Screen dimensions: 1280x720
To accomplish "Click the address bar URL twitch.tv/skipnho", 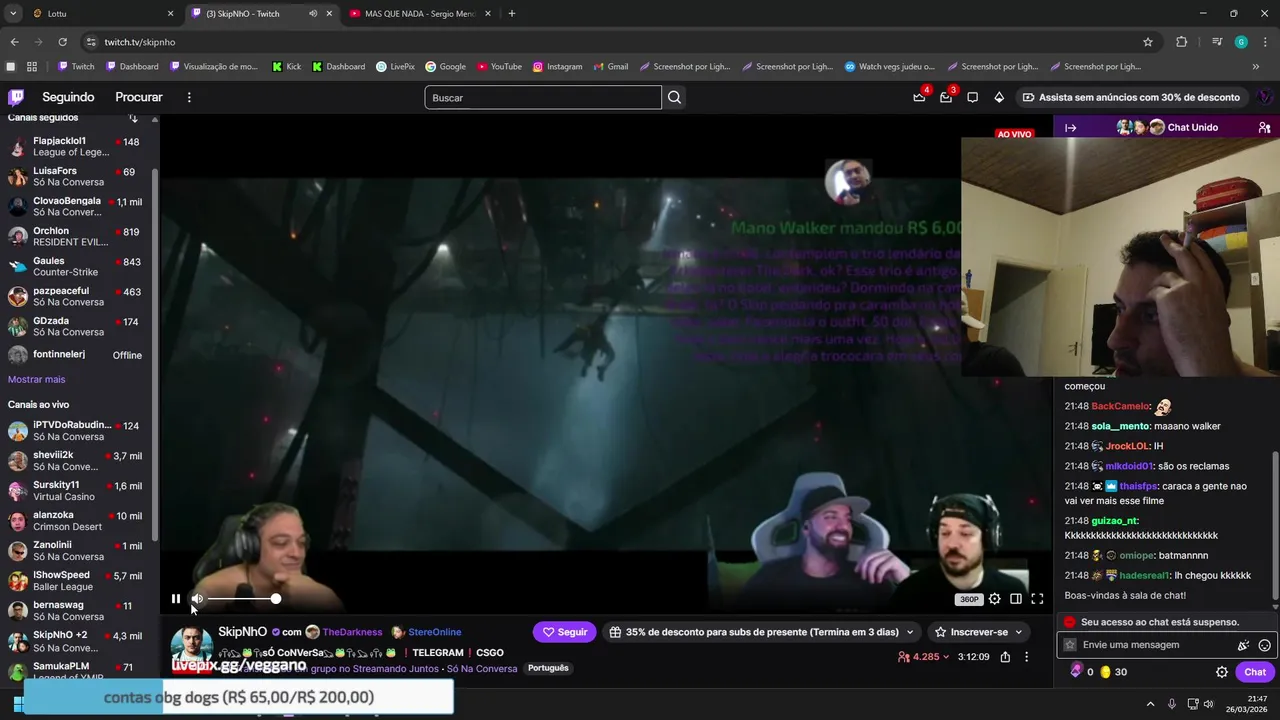I will [140, 42].
